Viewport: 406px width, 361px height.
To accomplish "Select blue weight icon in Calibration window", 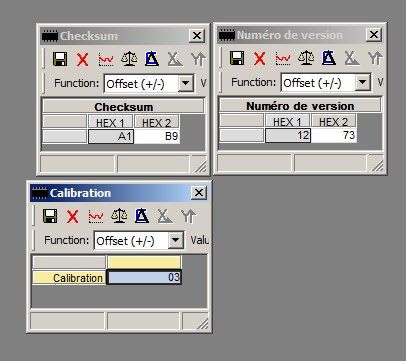I will coord(142,216).
